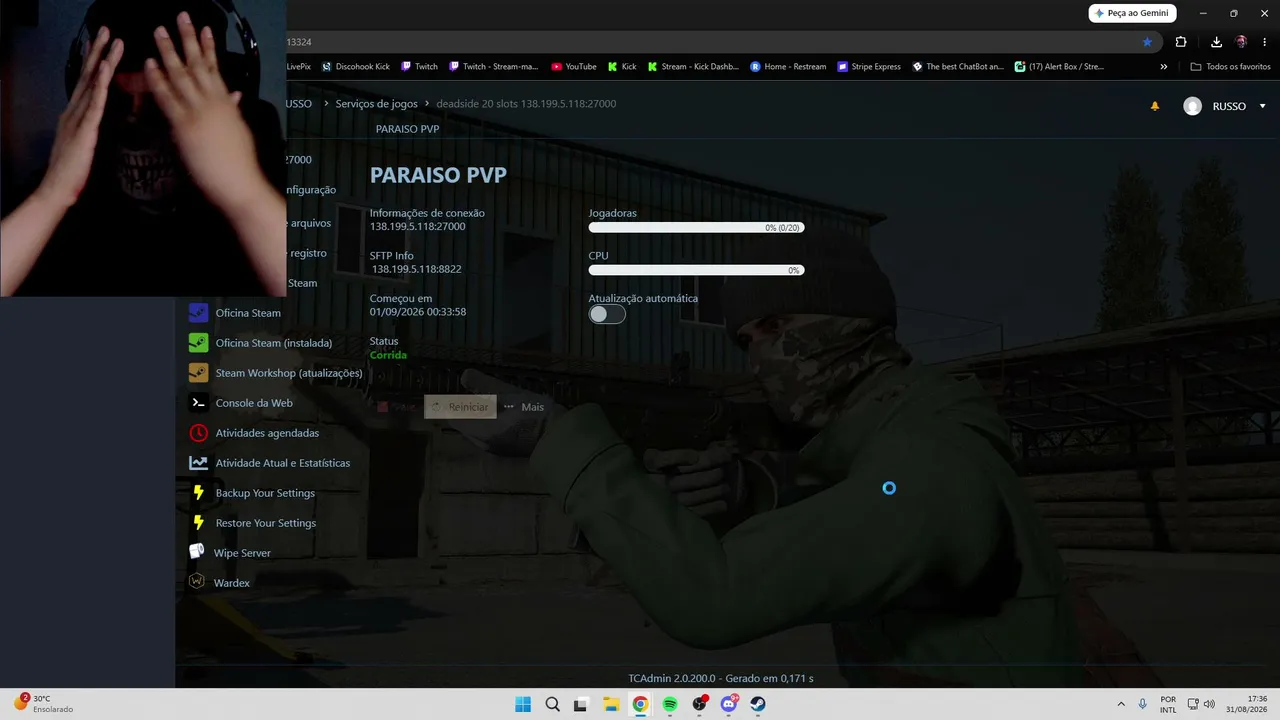The height and width of the screenshot is (720, 1280).
Task: Click the orange Steam Workshop (atualizações) icon
Action: point(198,373)
